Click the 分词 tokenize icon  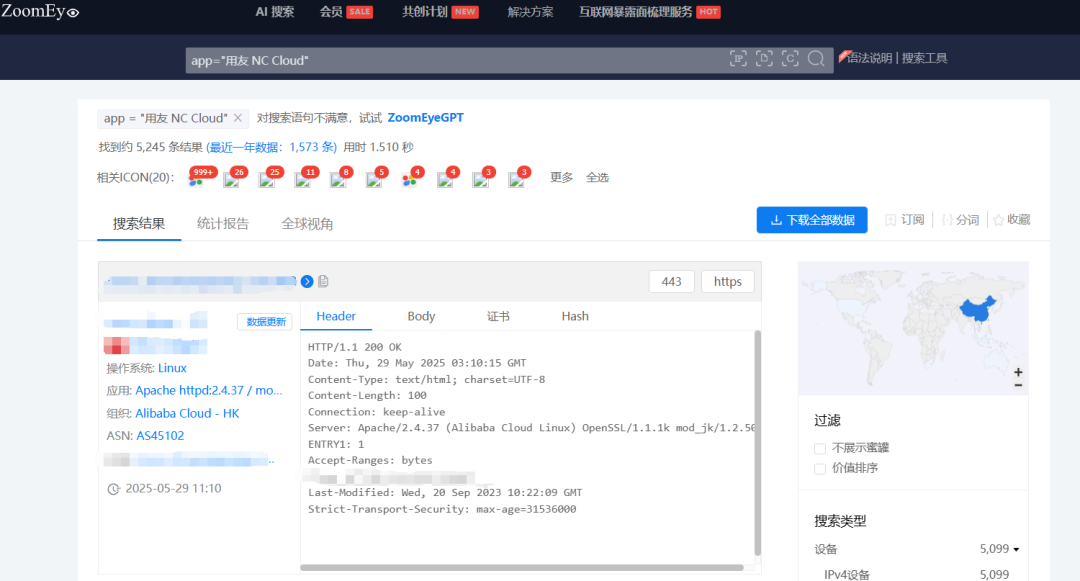(x=947, y=220)
